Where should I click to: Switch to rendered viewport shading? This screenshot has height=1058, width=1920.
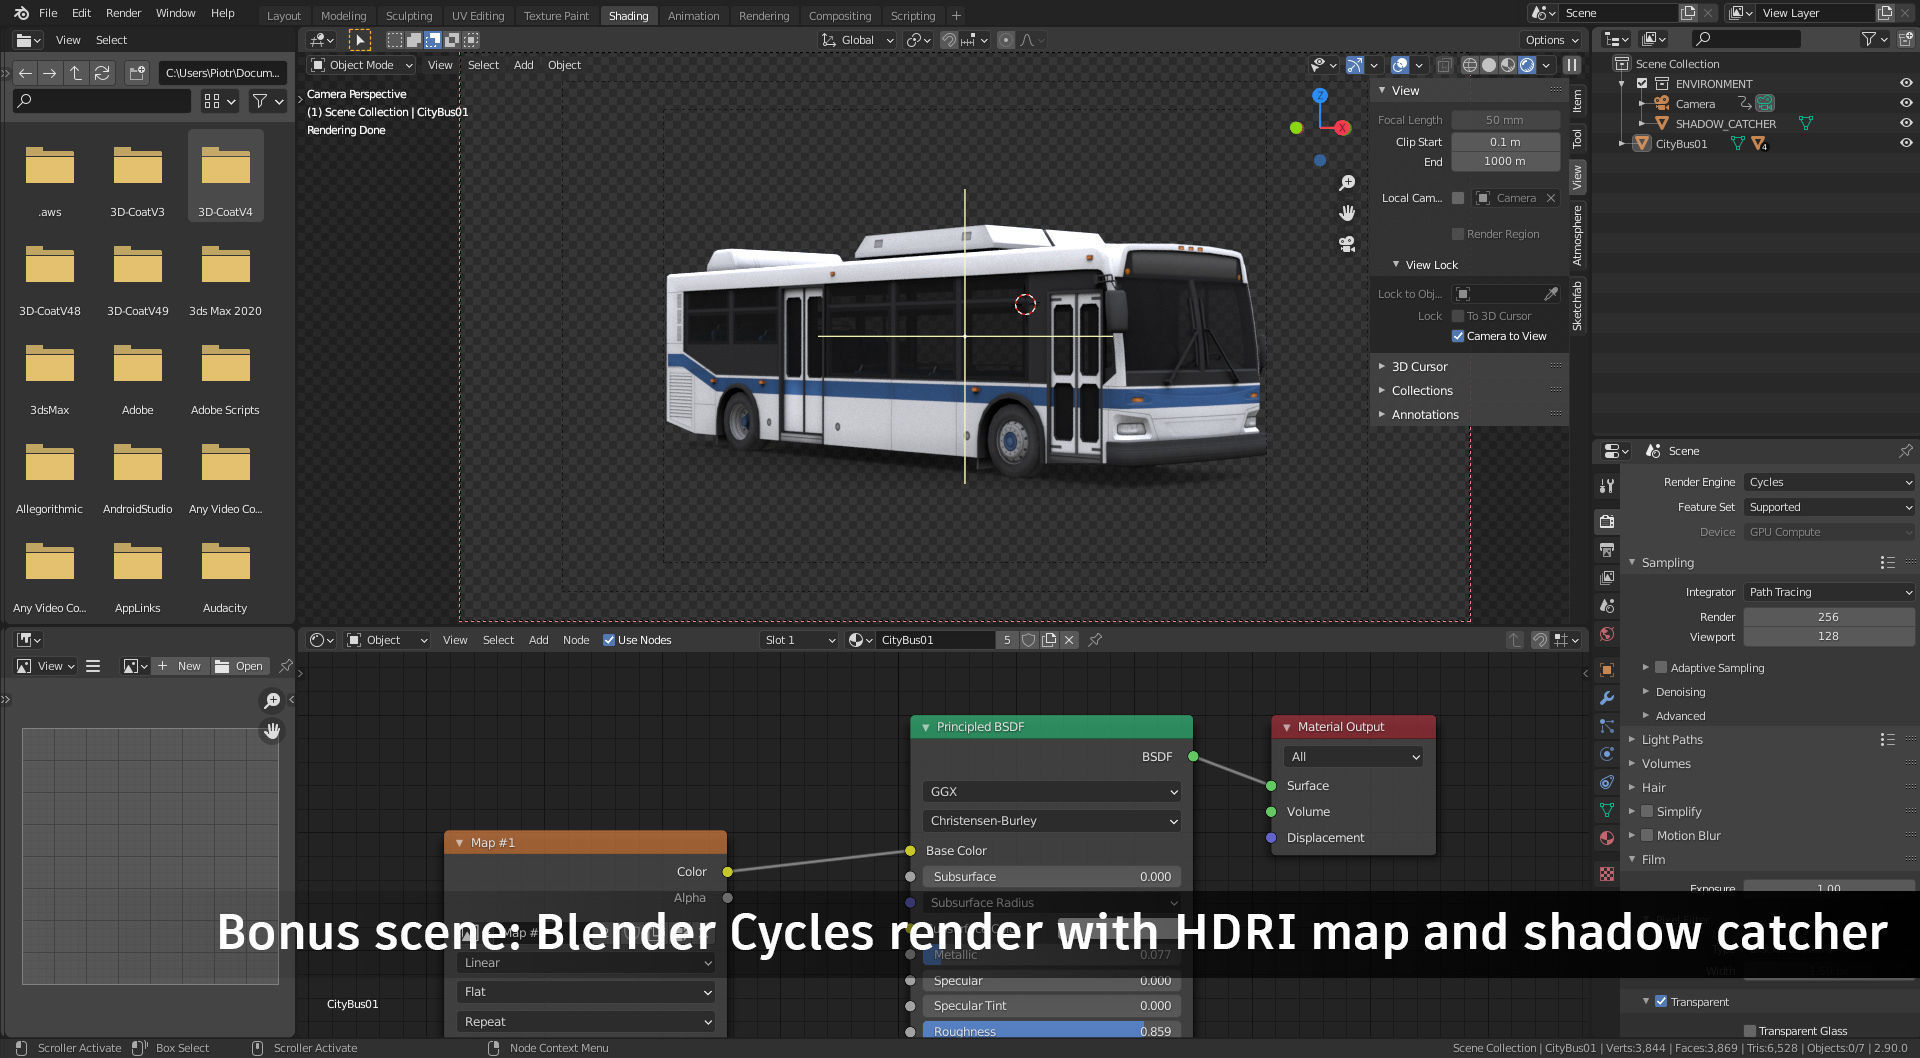click(x=1527, y=65)
